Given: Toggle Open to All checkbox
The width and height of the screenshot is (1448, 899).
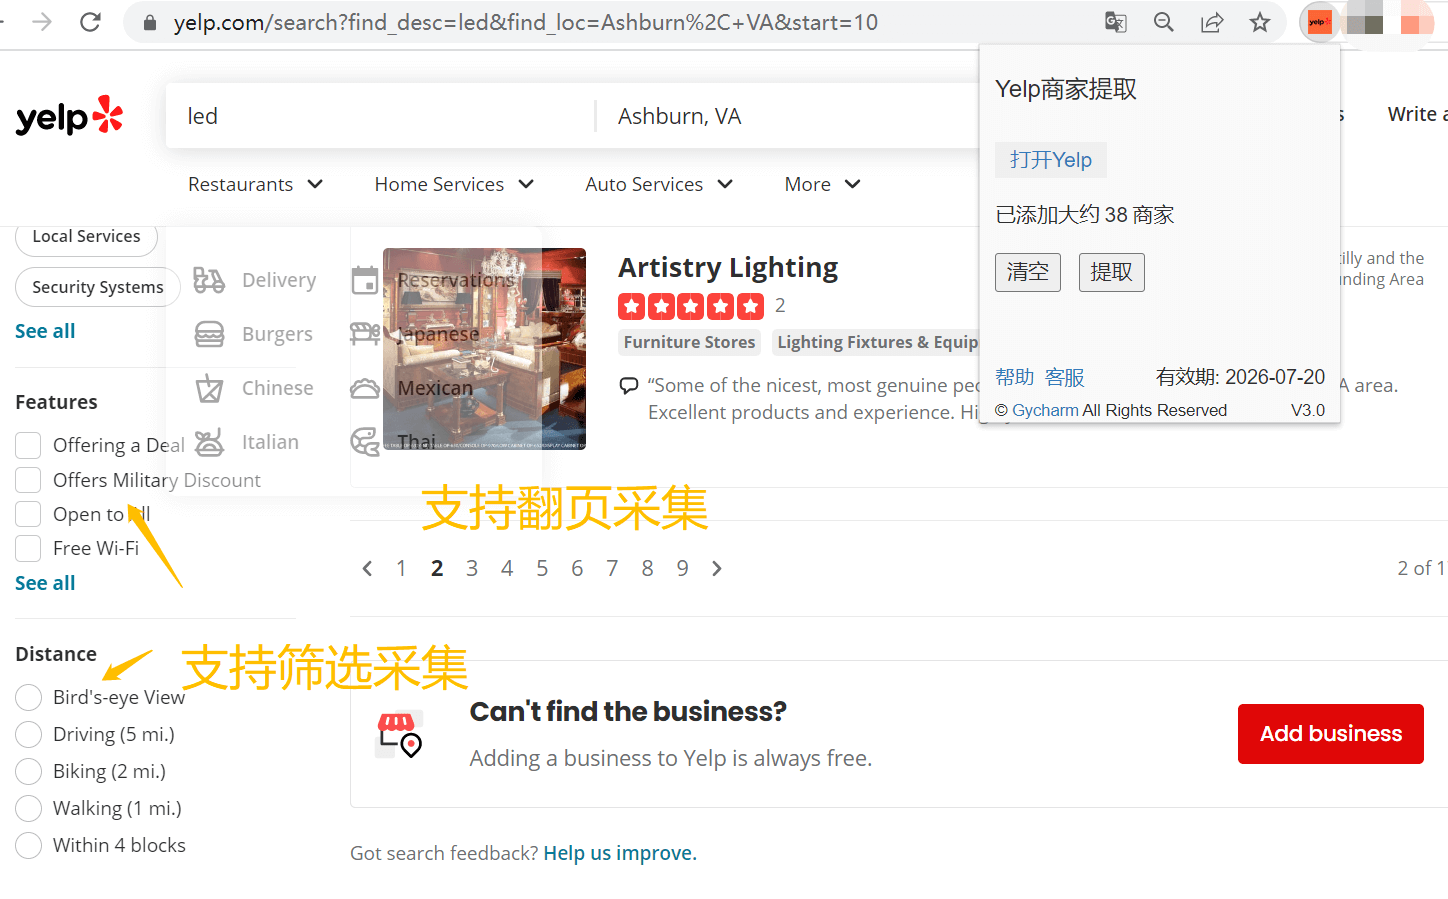Looking at the screenshot, I should click(x=28, y=514).
